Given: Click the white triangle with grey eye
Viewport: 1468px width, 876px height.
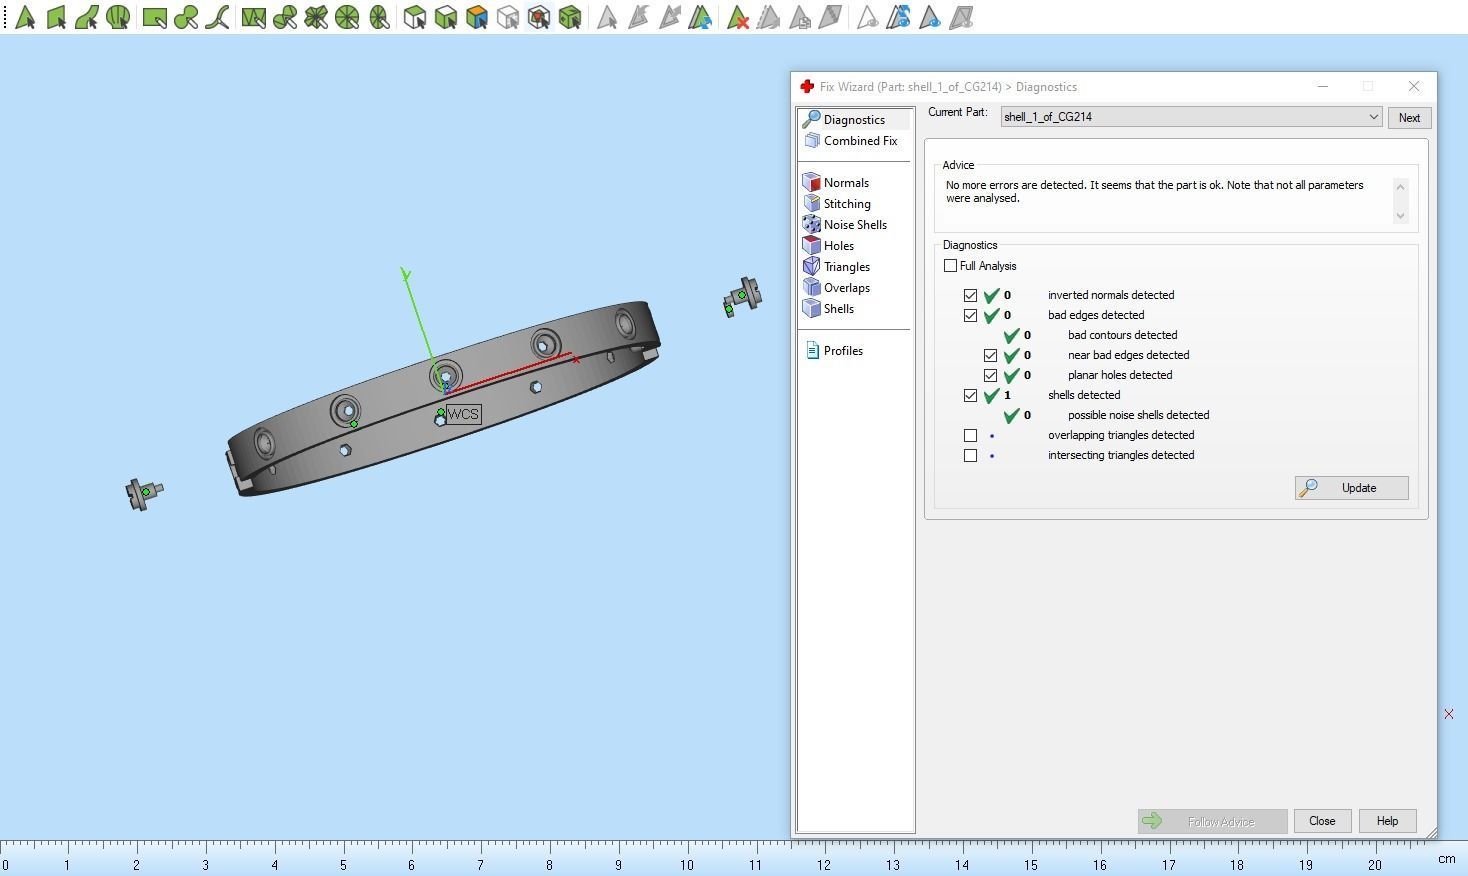Looking at the screenshot, I should coord(868,17).
